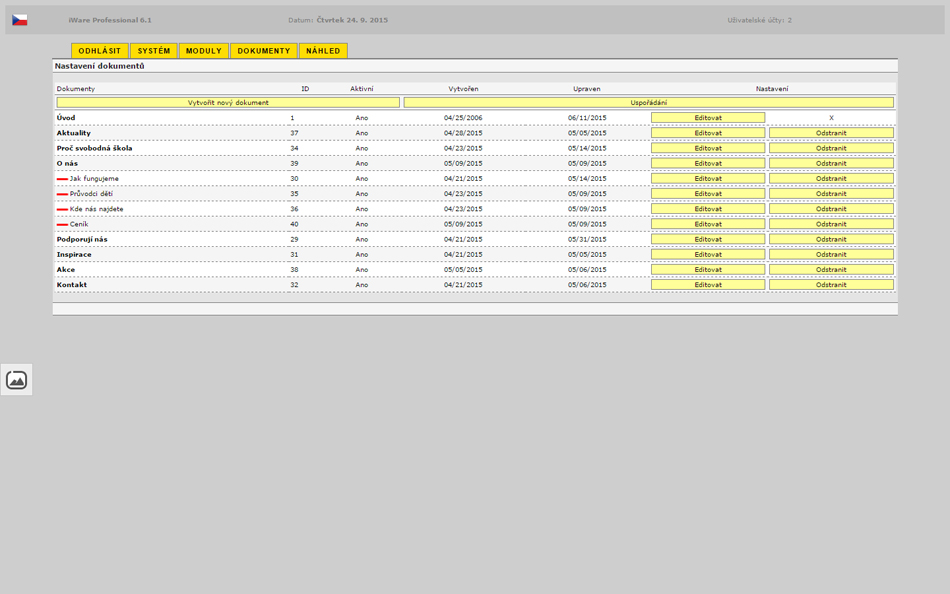Viewport: 950px width, 594px height.
Task: Remove the Průvodci dětí document
Action: pyautogui.click(x=831, y=193)
